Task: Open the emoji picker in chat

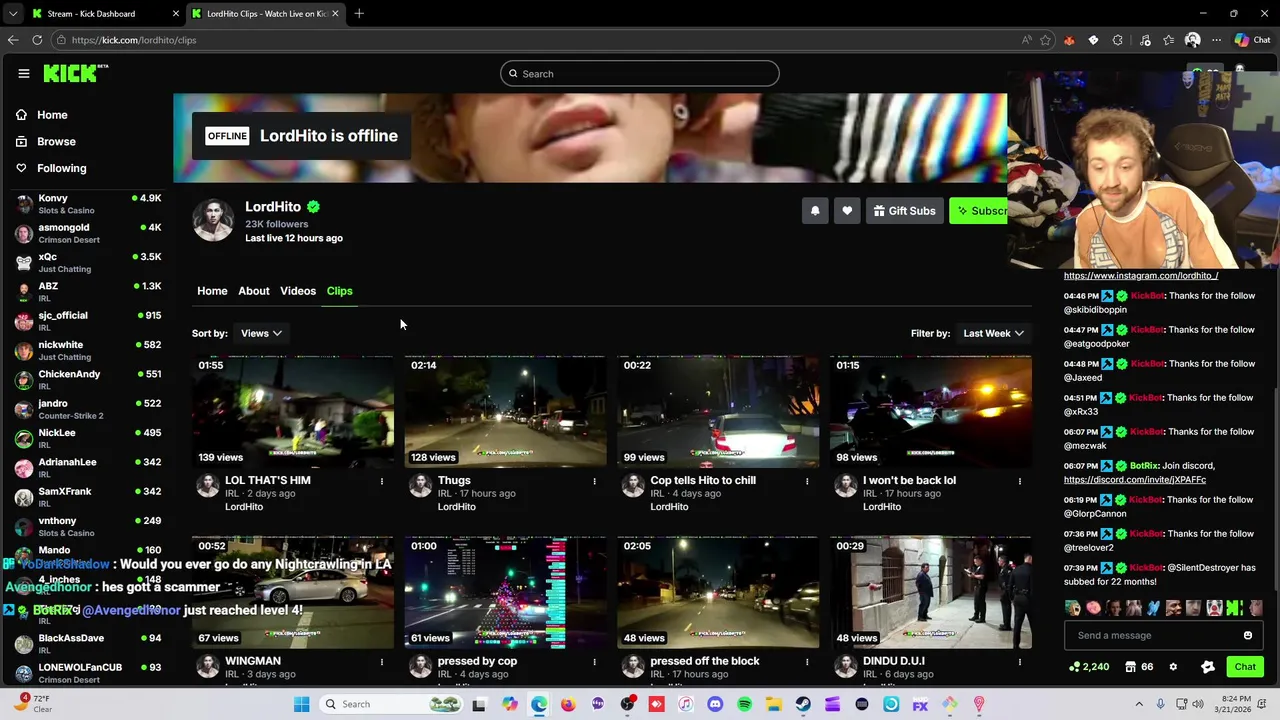Action: (1247, 635)
